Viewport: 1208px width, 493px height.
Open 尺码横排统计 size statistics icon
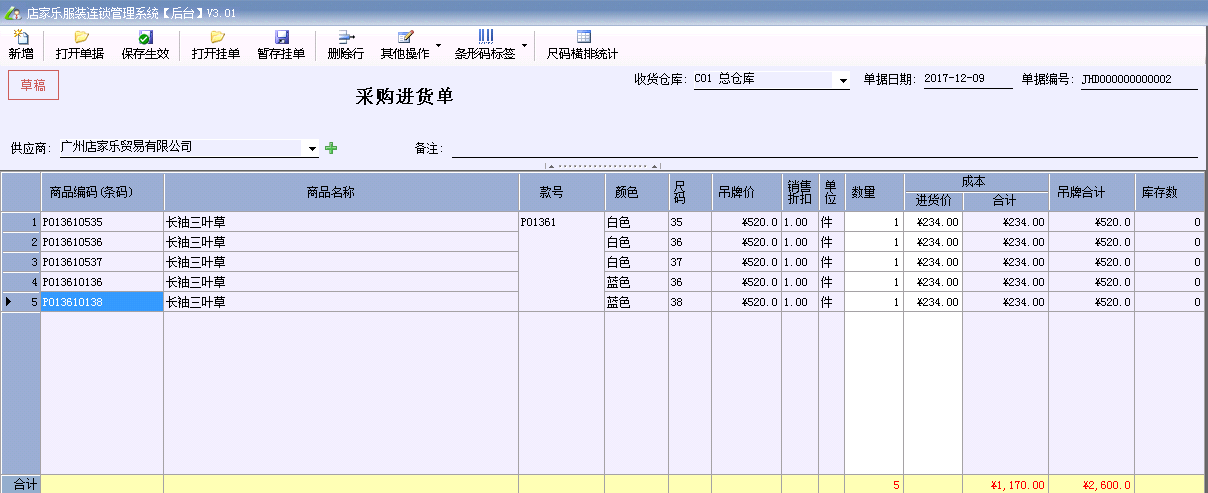[583, 37]
